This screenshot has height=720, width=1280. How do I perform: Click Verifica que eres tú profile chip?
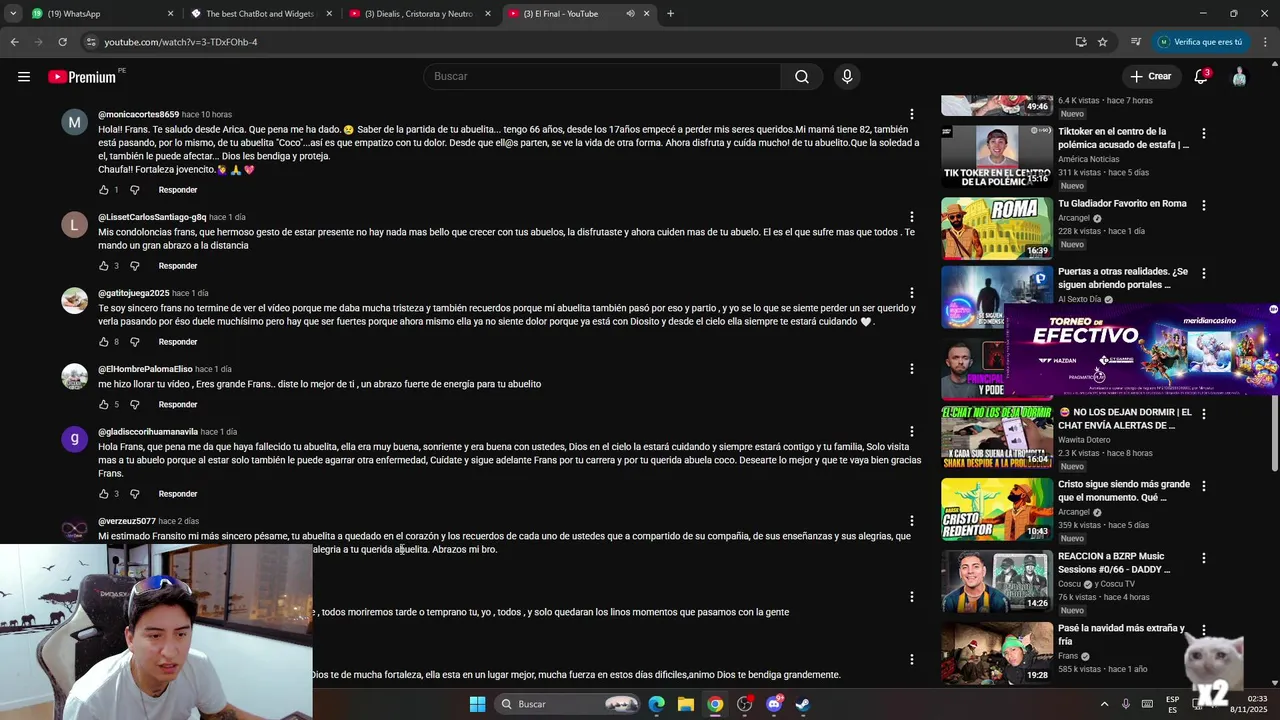(x=1201, y=42)
